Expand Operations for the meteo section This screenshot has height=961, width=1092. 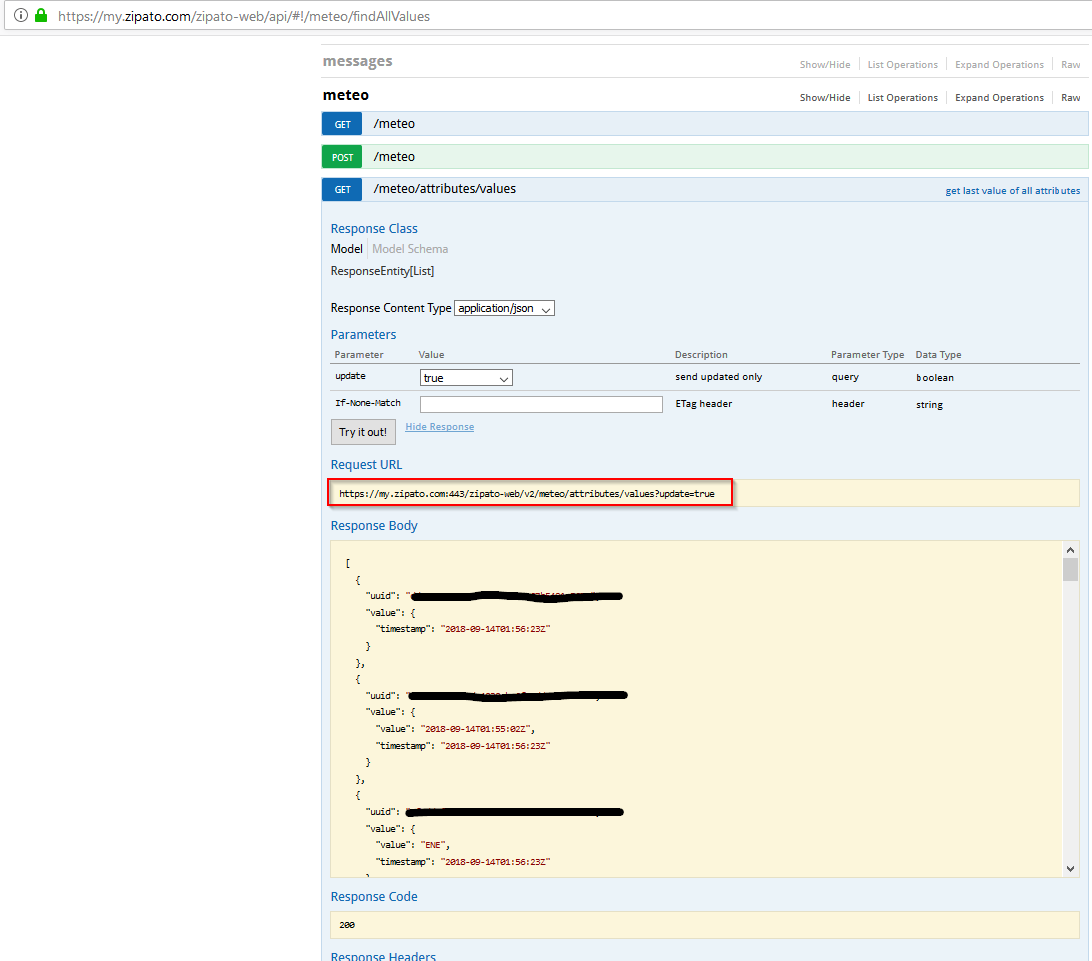tap(998, 98)
